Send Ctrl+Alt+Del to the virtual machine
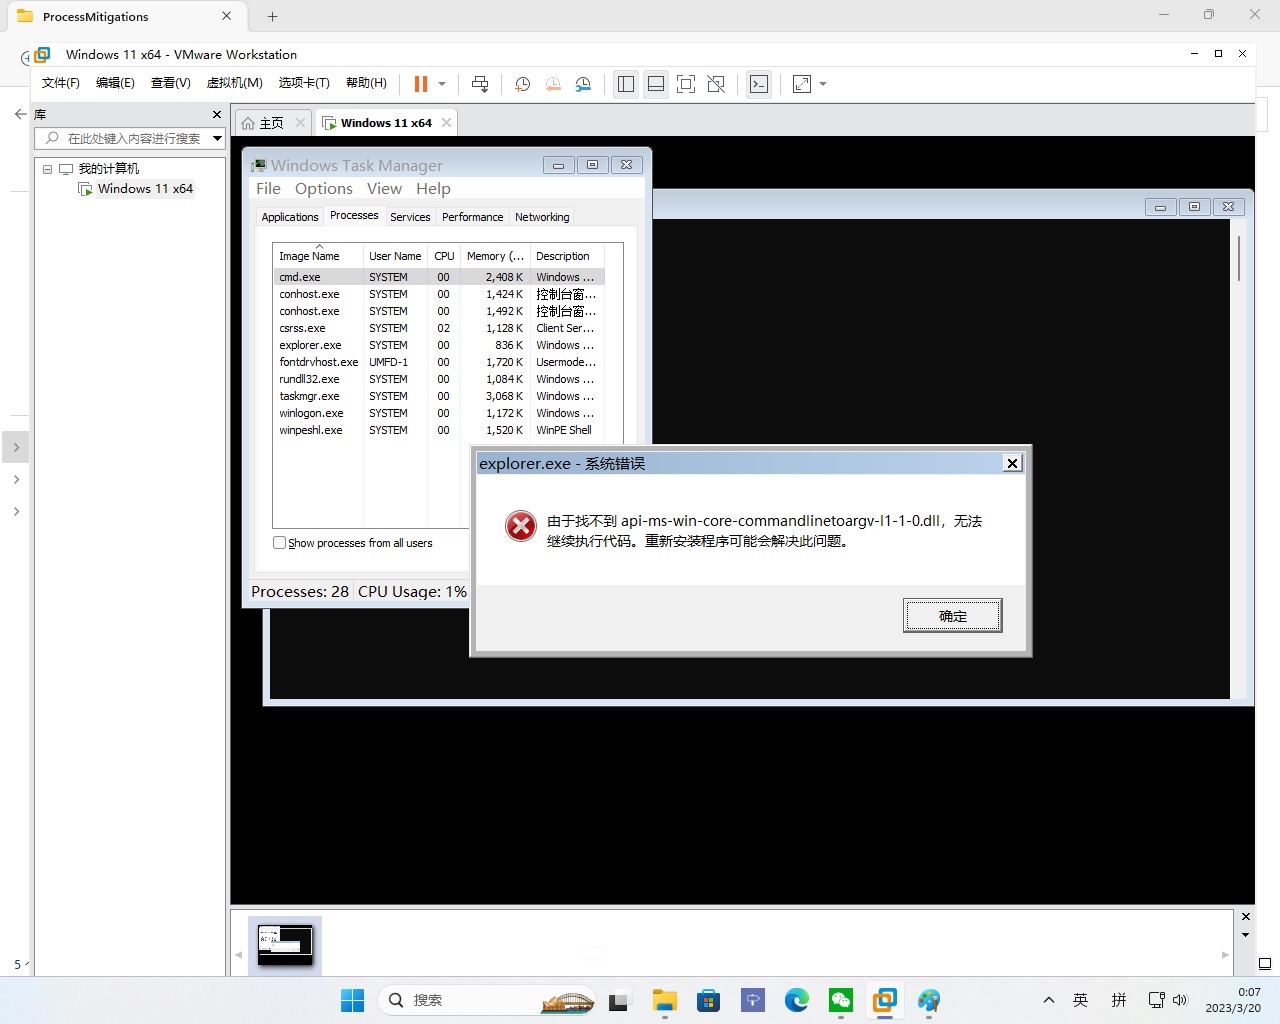This screenshot has height=1024, width=1280. [480, 84]
